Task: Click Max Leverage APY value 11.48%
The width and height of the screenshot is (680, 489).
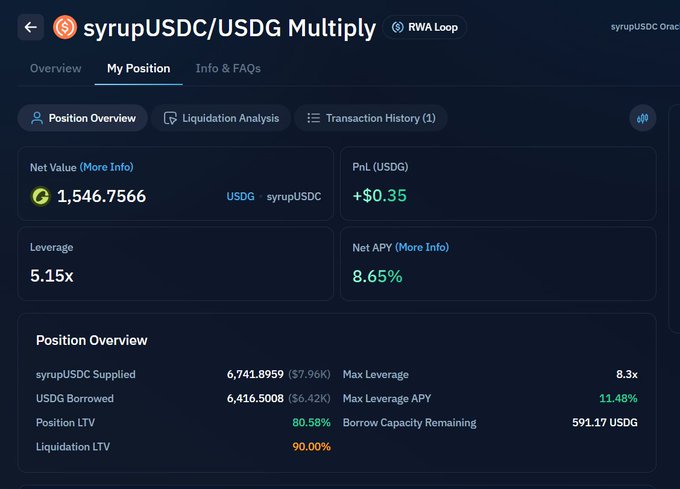Action: [x=618, y=398]
